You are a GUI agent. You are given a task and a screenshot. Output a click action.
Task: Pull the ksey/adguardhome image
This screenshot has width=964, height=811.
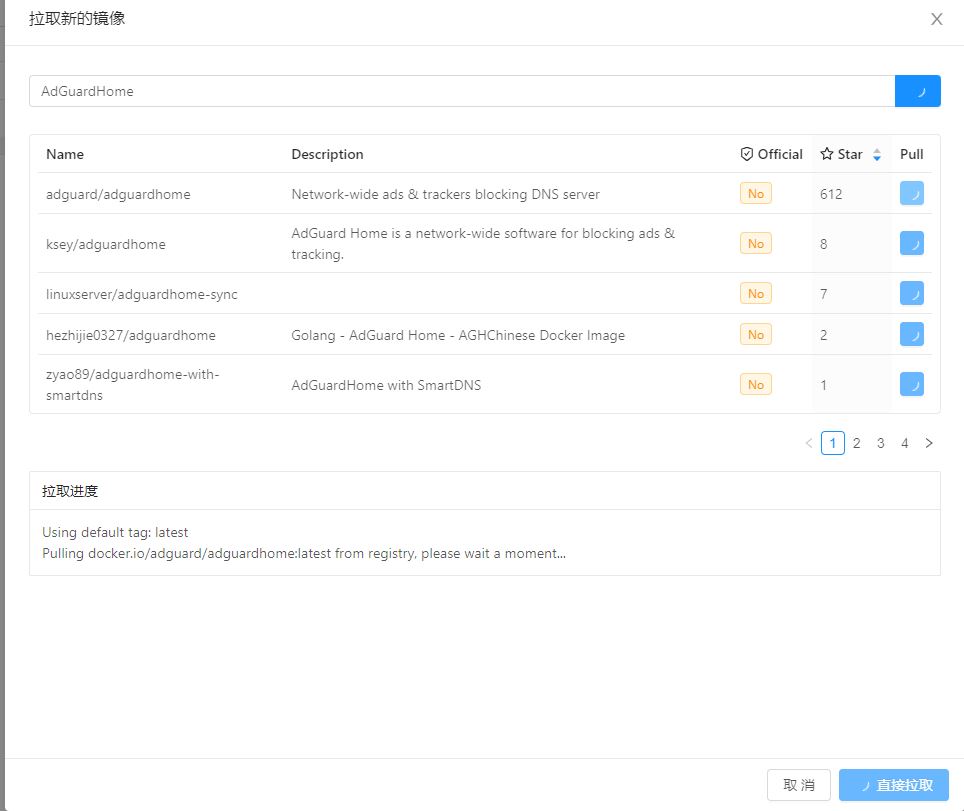click(x=912, y=243)
